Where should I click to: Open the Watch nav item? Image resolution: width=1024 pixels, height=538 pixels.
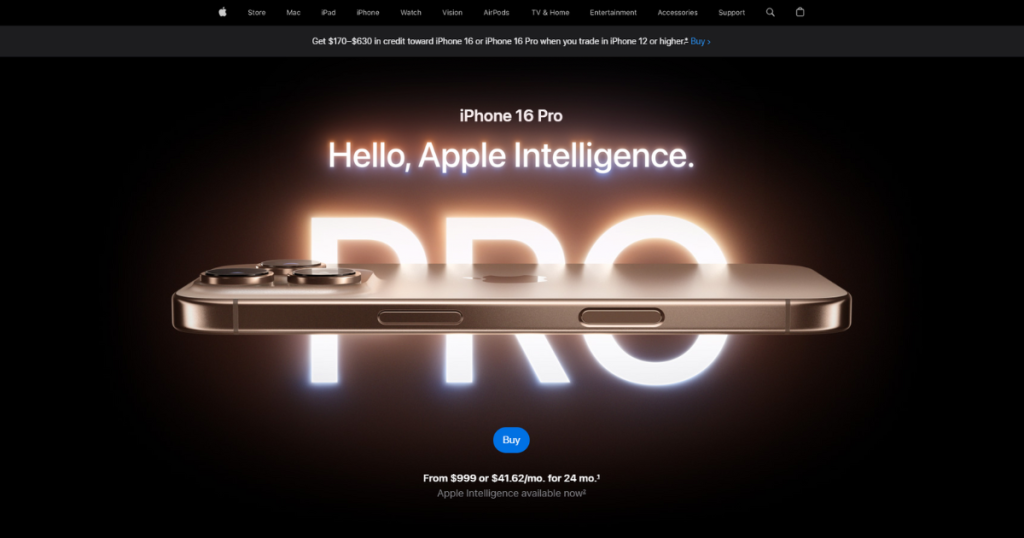click(x=411, y=12)
